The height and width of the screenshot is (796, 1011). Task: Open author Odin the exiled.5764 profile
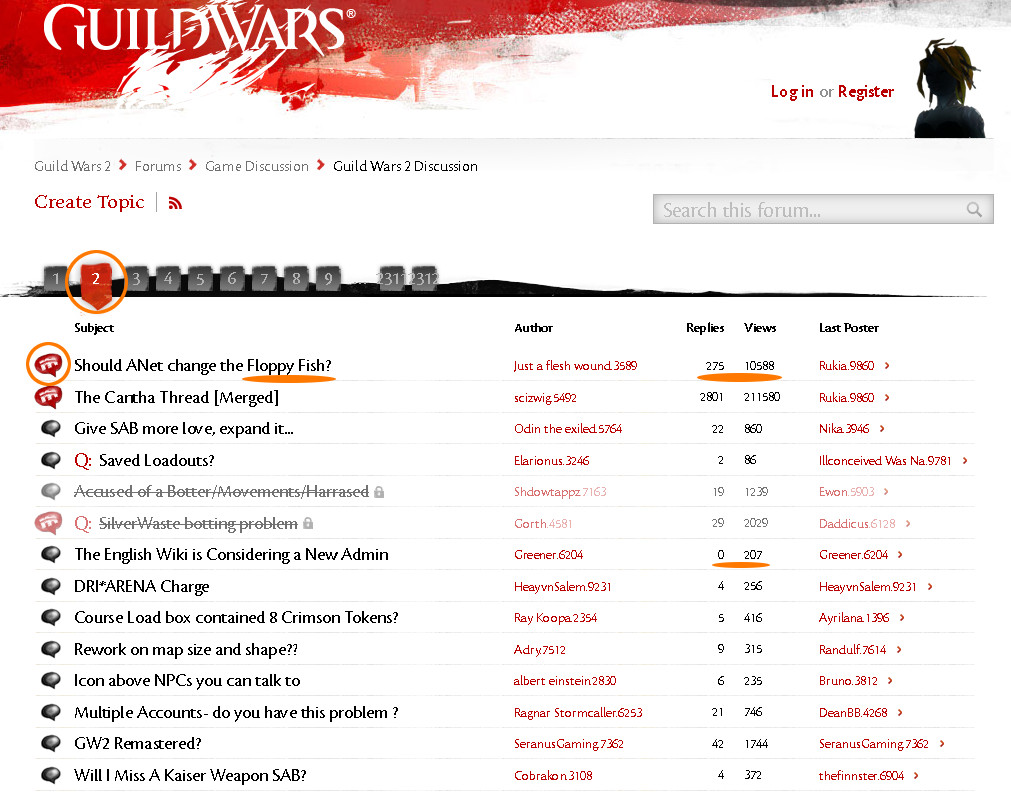click(x=568, y=429)
